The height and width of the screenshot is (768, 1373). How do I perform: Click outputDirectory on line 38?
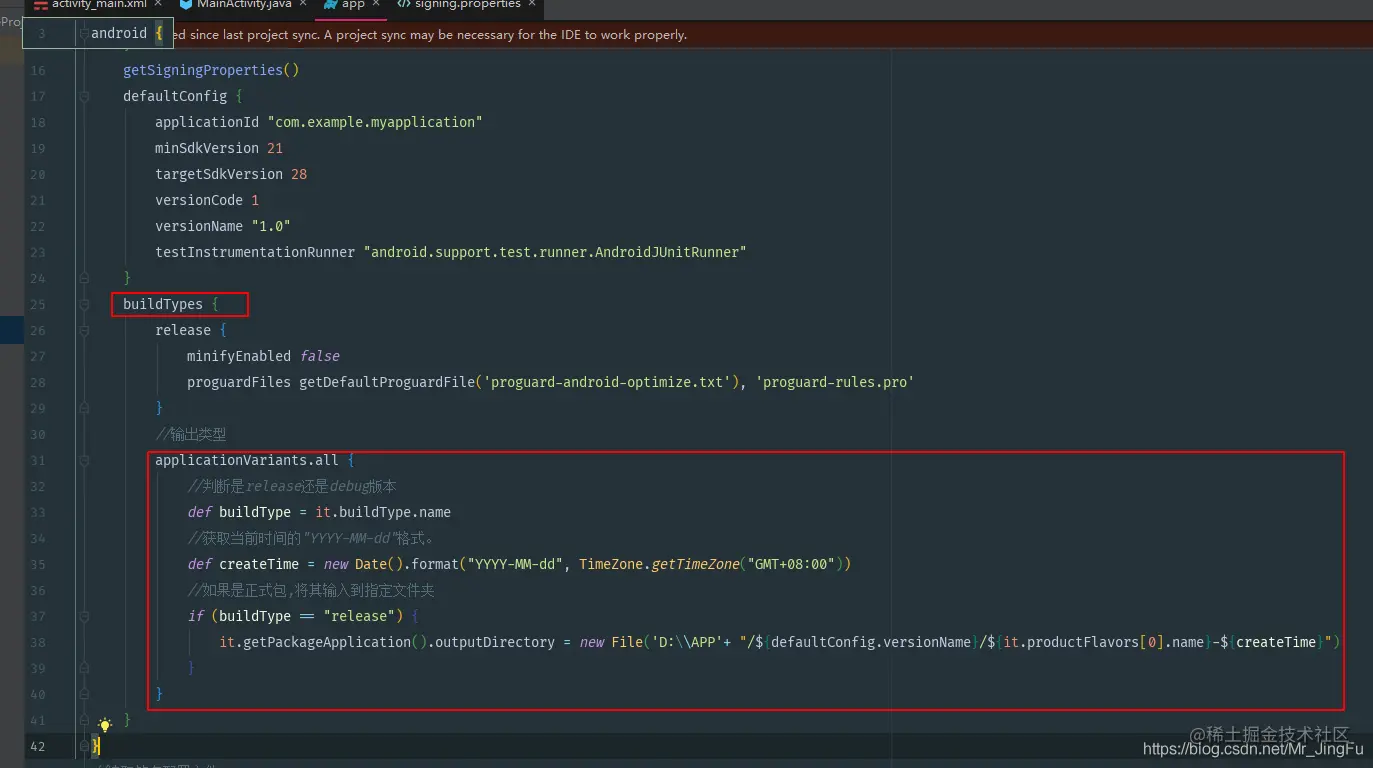[x=495, y=642]
